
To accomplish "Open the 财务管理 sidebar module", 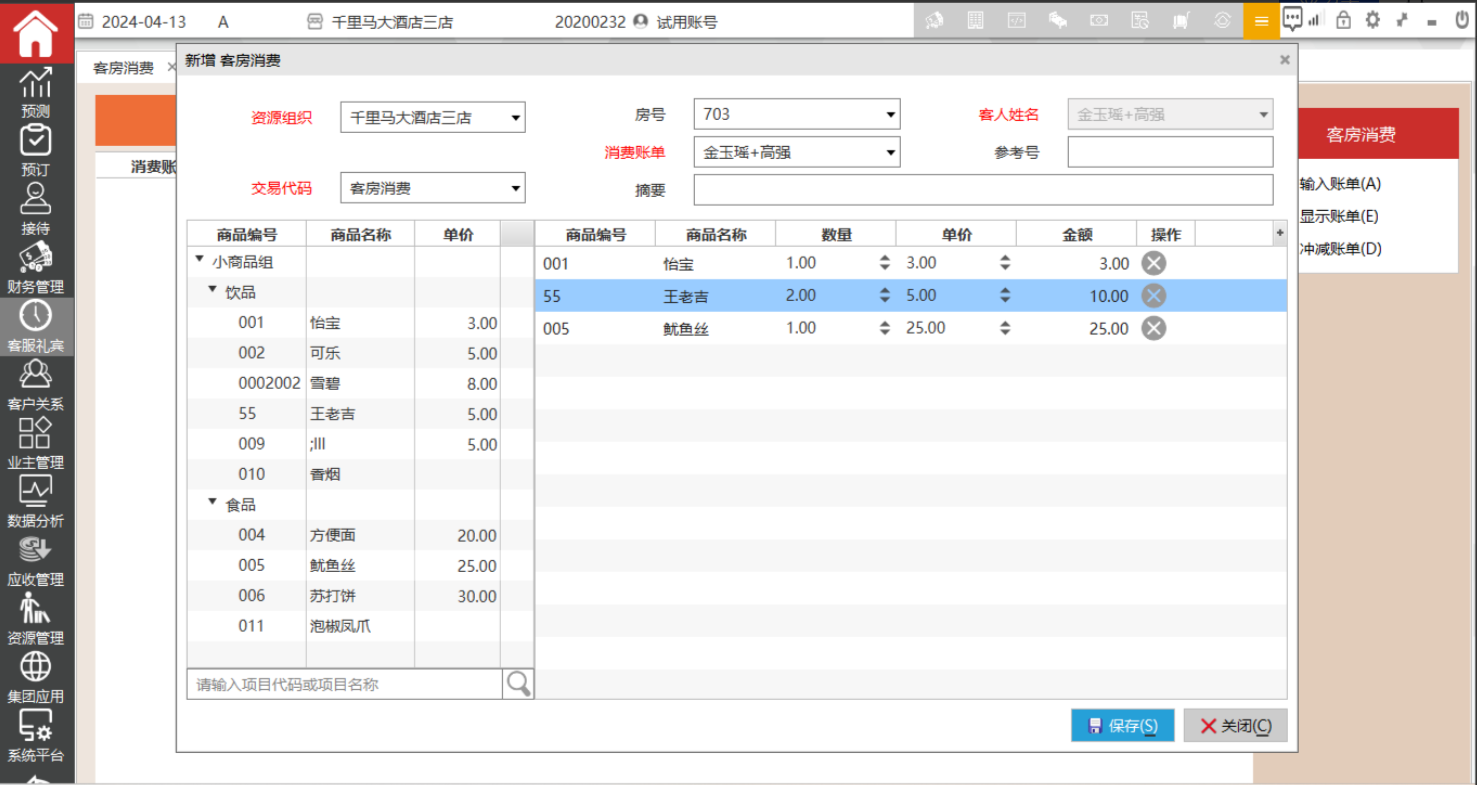I will coord(36,268).
